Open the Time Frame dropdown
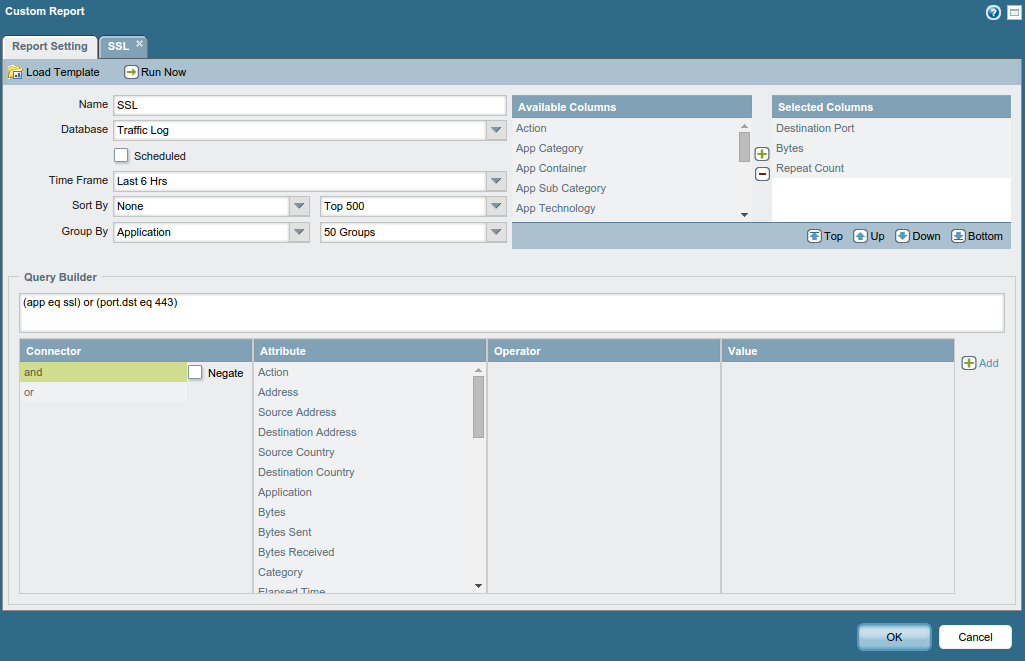 coord(496,181)
